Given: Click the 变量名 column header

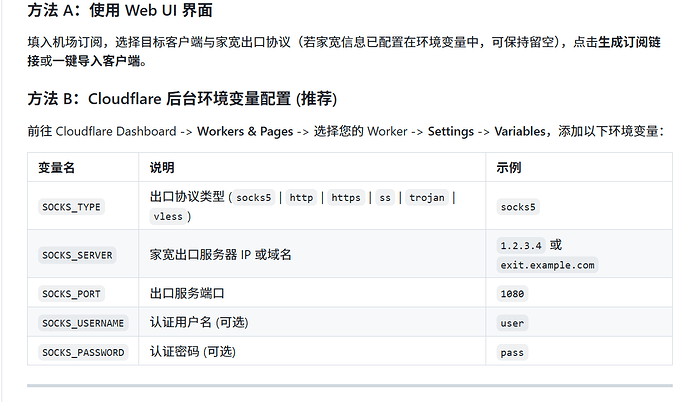Looking at the screenshot, I should (56, 168).
